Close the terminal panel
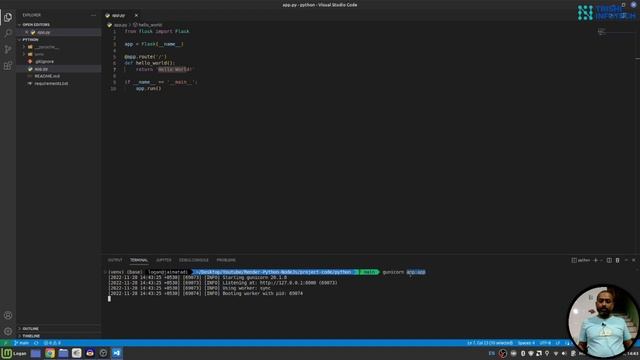This screenshot has width=640, height=360. point(633,260)
